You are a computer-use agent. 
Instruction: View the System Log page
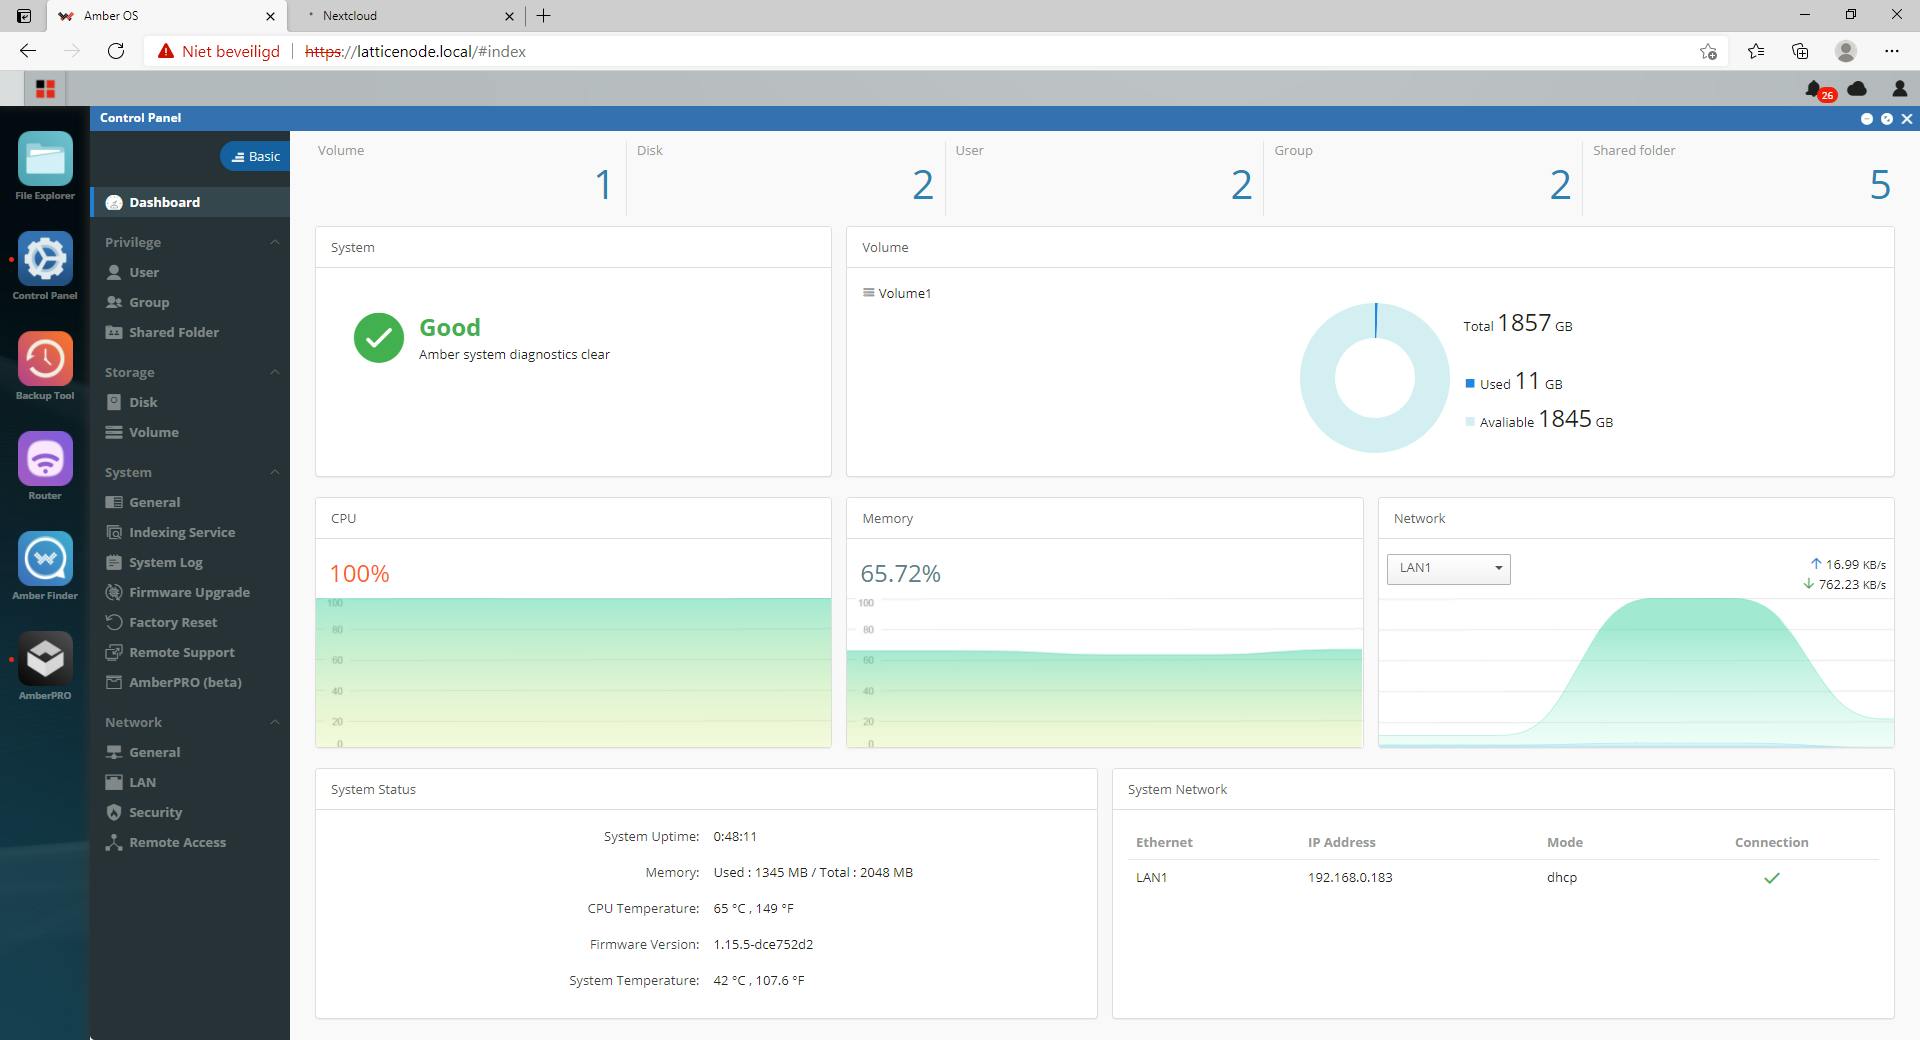pos(190,562)
